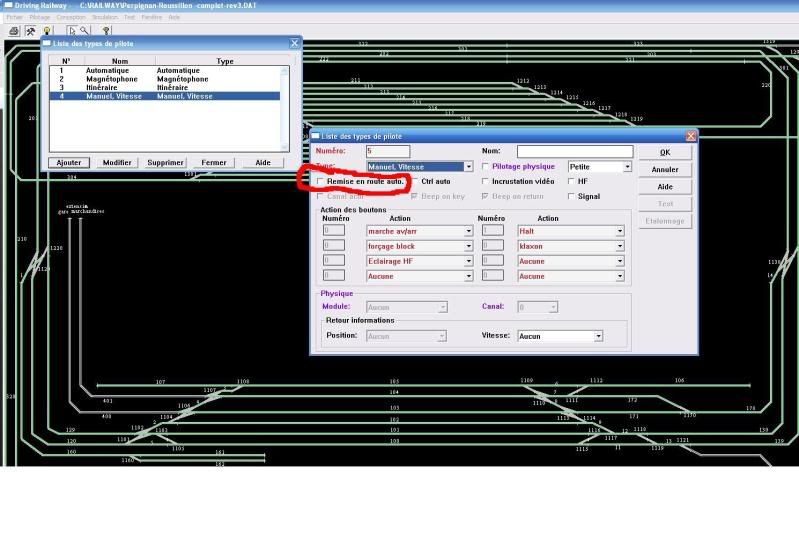Open the Simulation menu

(104, 17)
